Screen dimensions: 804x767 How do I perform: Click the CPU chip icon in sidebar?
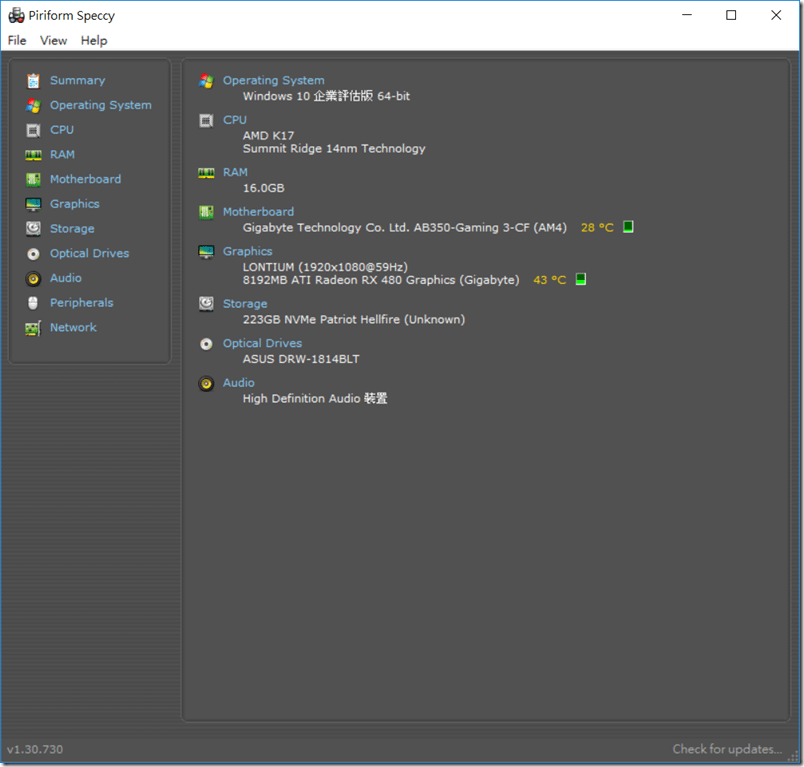point(33,130)
